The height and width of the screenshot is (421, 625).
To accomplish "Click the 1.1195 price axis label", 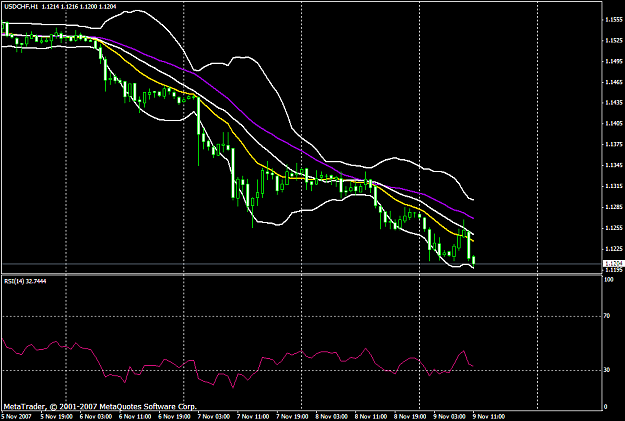I will point(614,270).
